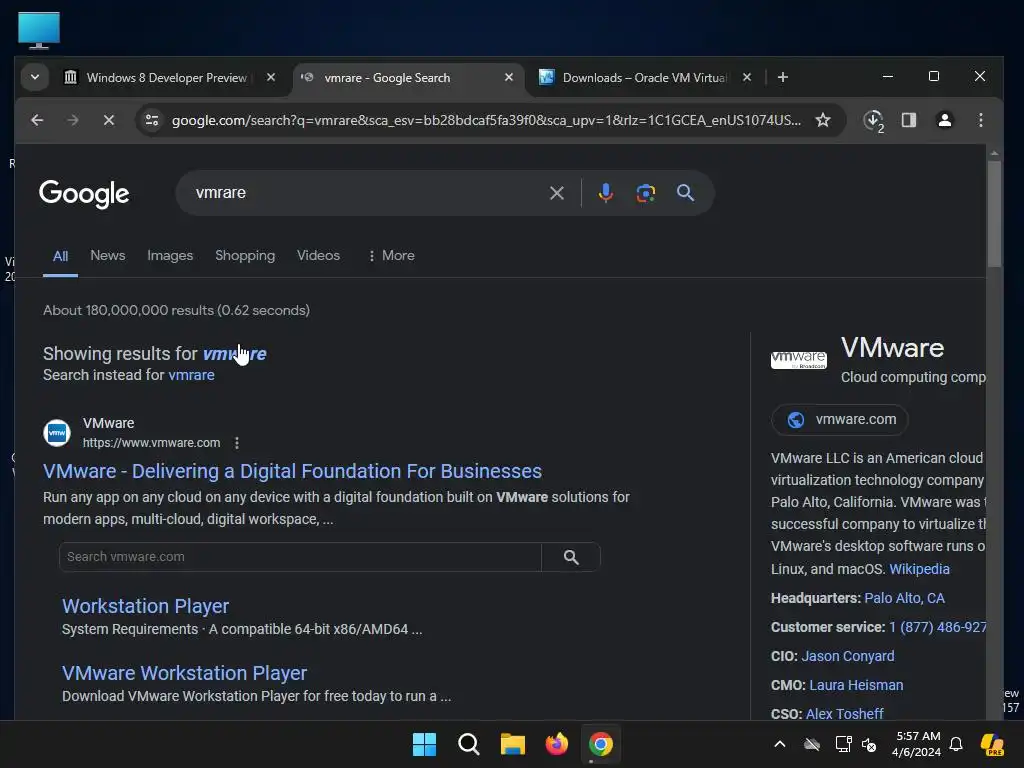1024x768 pixels.
Task: Show hidden system tray icons
Action: pos(780,744)
